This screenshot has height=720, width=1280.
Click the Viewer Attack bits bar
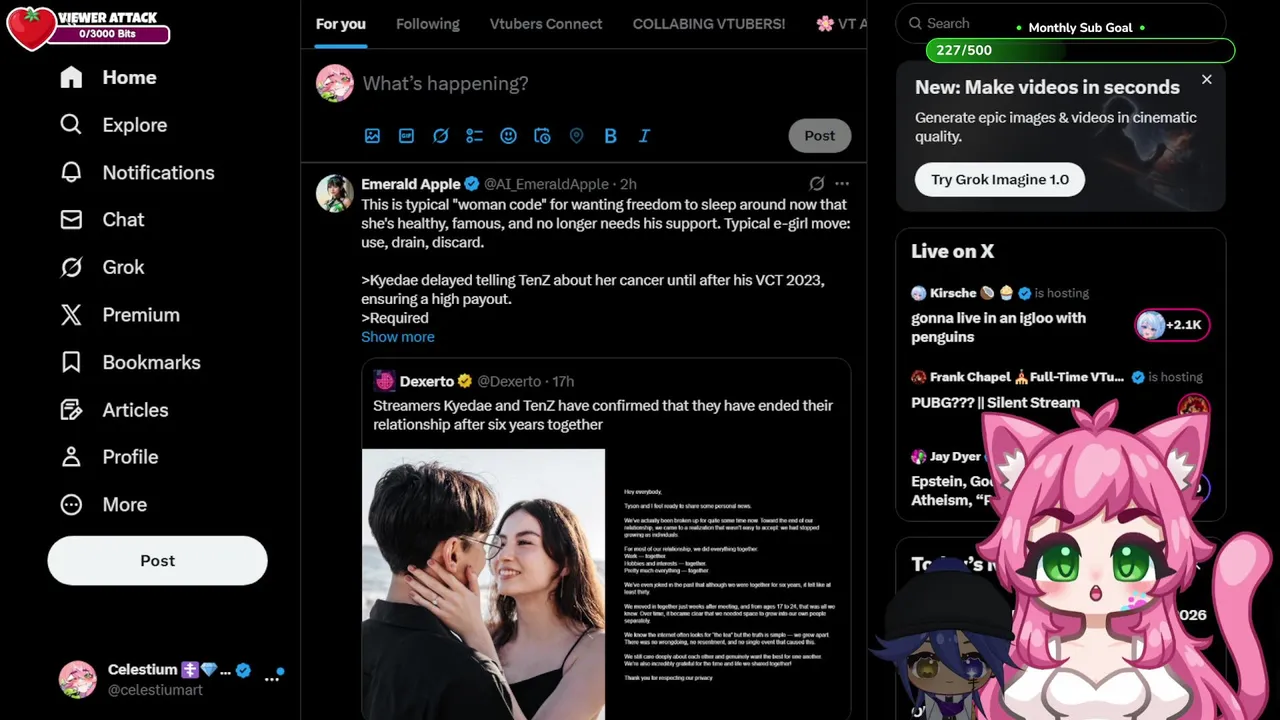coord(108,34)
